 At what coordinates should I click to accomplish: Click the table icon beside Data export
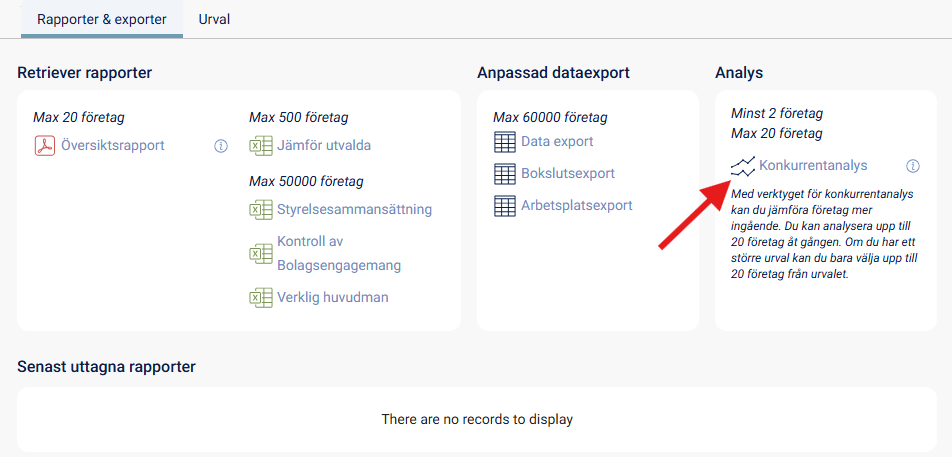(x=505, y=142)
